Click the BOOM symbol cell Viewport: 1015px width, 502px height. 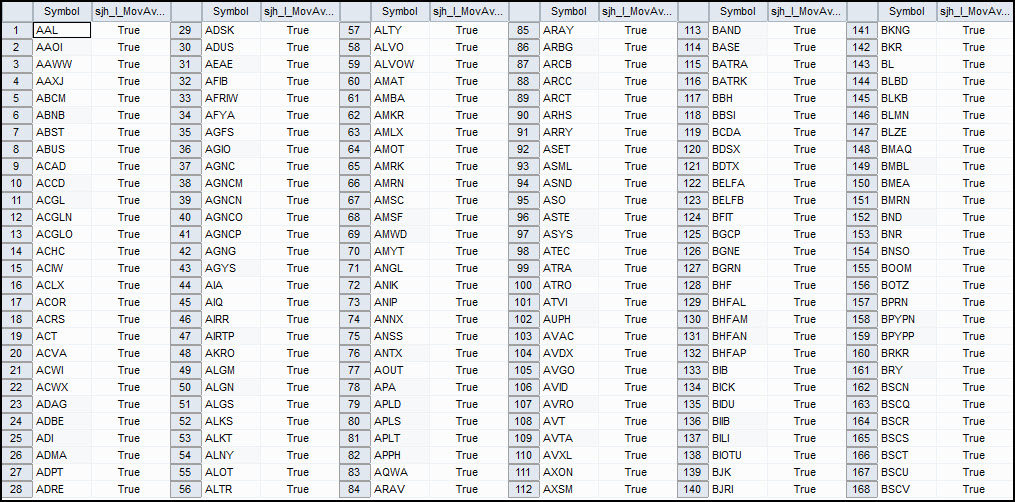908,268
